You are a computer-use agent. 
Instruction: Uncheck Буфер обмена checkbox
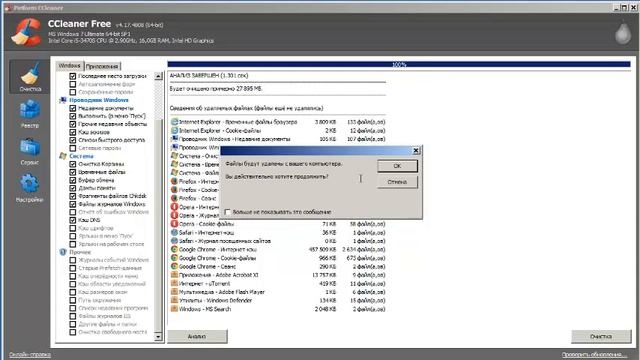73,180
